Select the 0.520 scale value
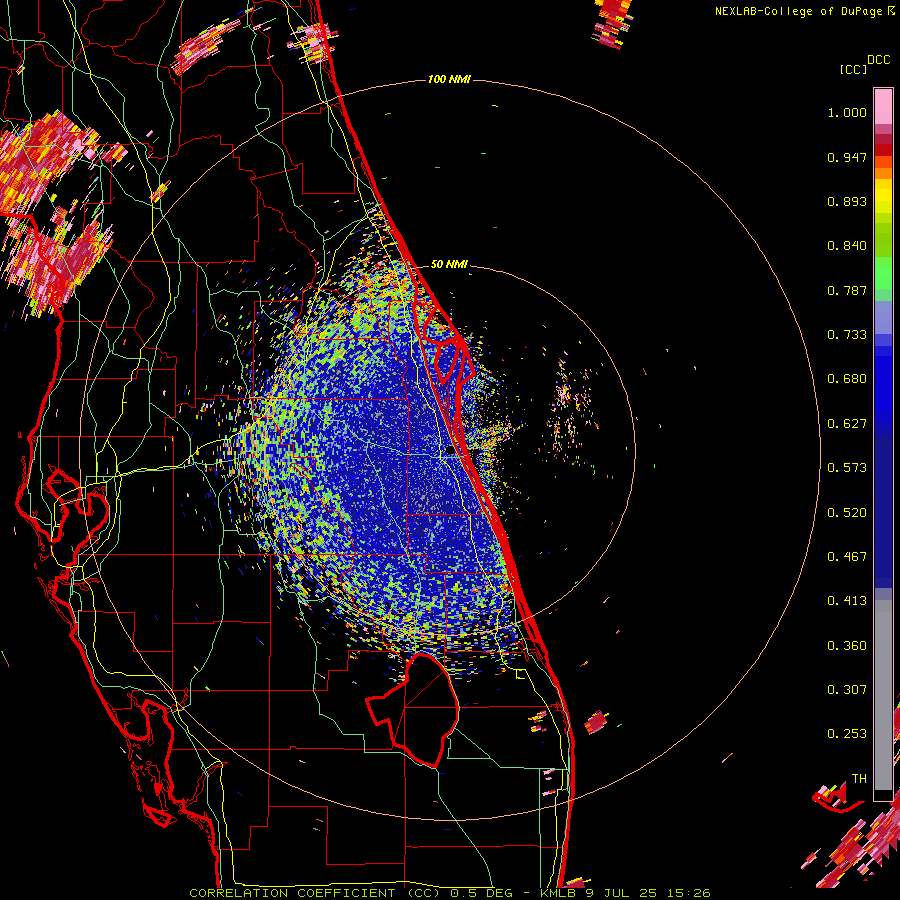 (x=847, y=513)
